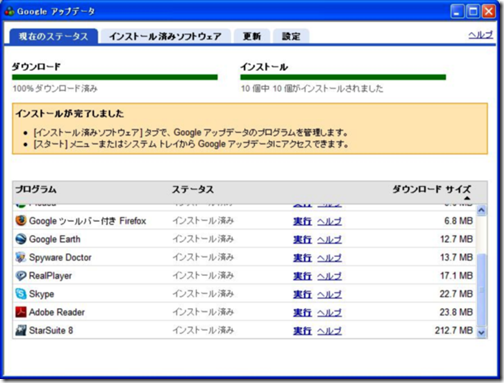504x383 pixels.
Task: Click 実行 for Spyware Doctor
Action: point(302,258)
